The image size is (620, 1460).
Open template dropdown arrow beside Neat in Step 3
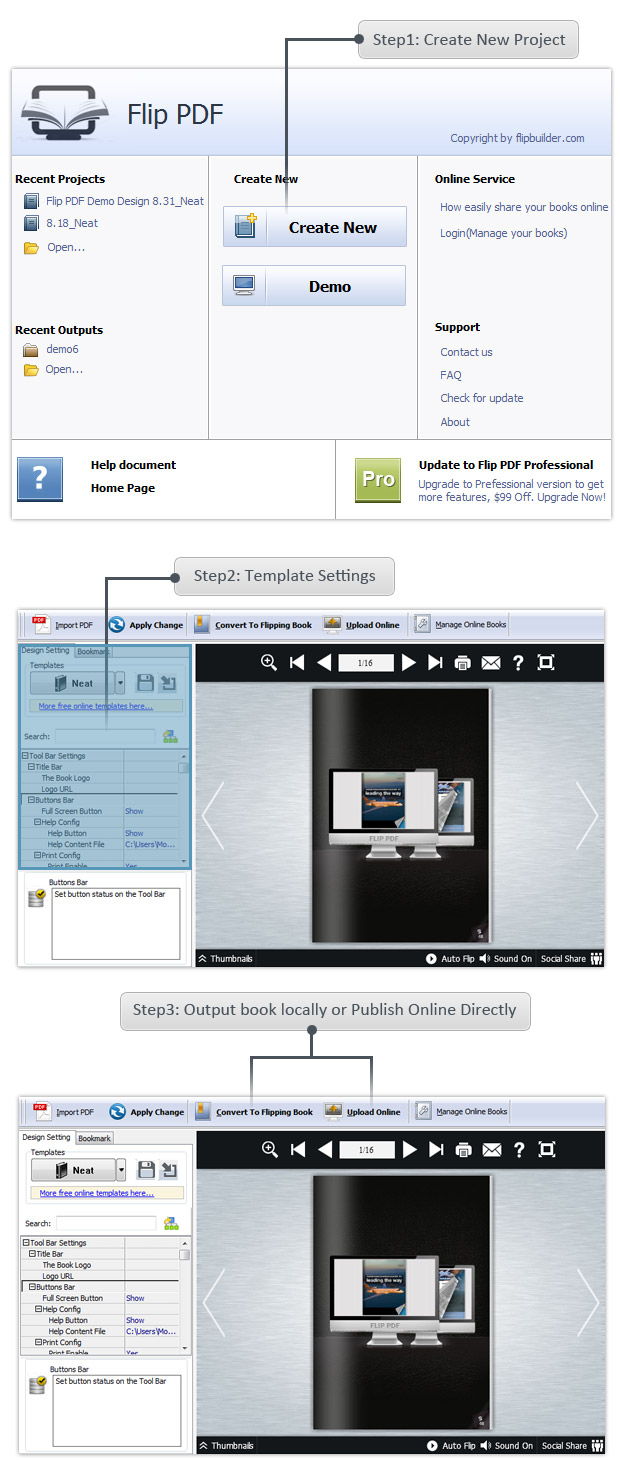point(121,1170)
